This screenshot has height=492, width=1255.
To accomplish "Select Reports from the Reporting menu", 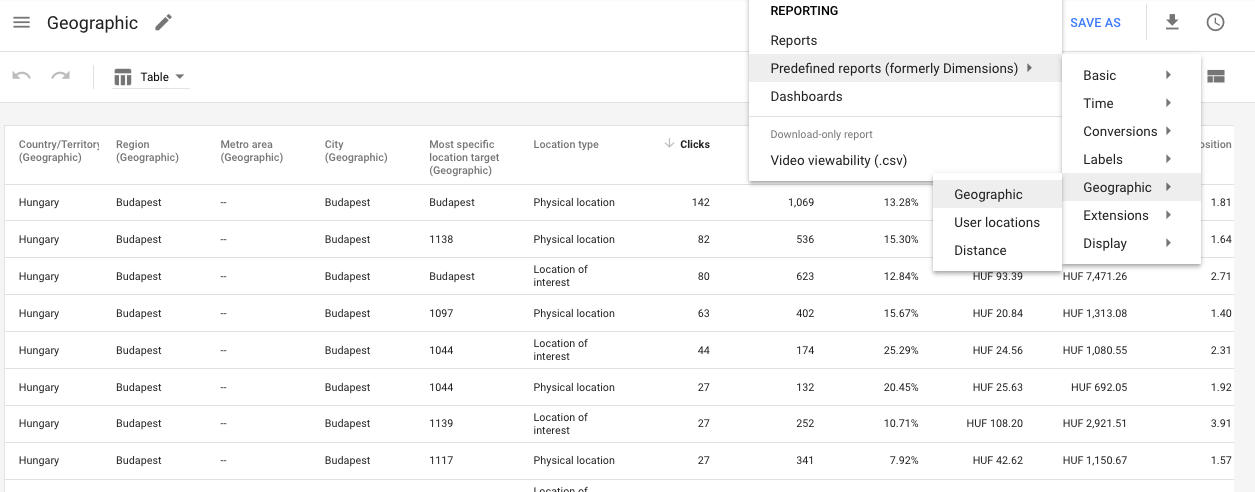I will [794, 40].
